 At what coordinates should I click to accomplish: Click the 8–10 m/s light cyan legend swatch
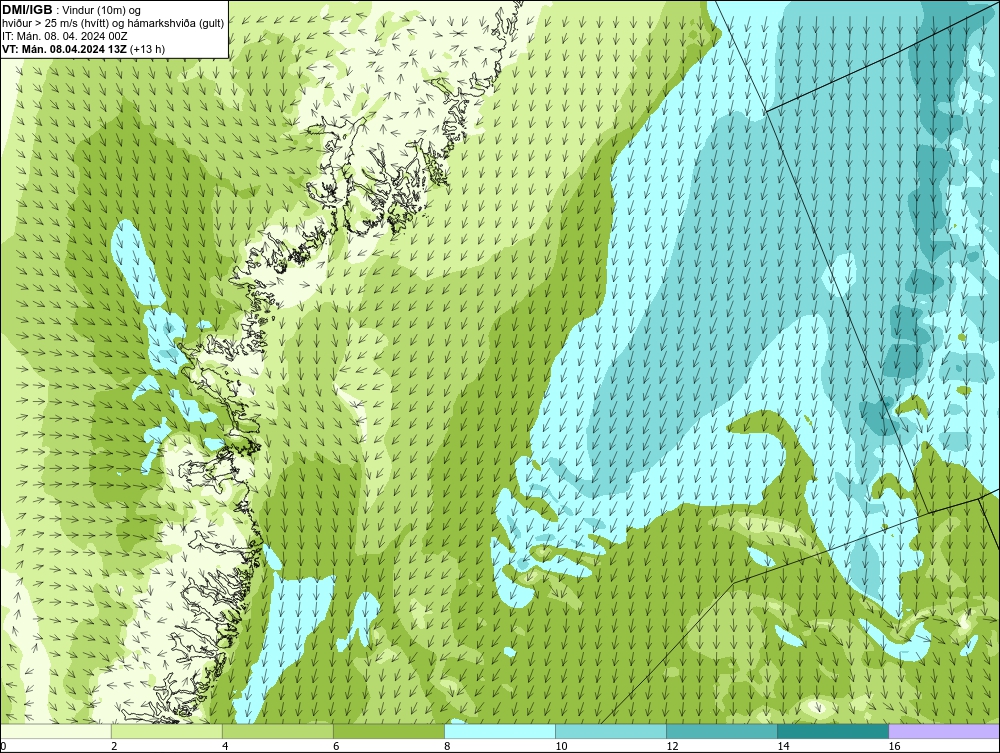(500, 731)
